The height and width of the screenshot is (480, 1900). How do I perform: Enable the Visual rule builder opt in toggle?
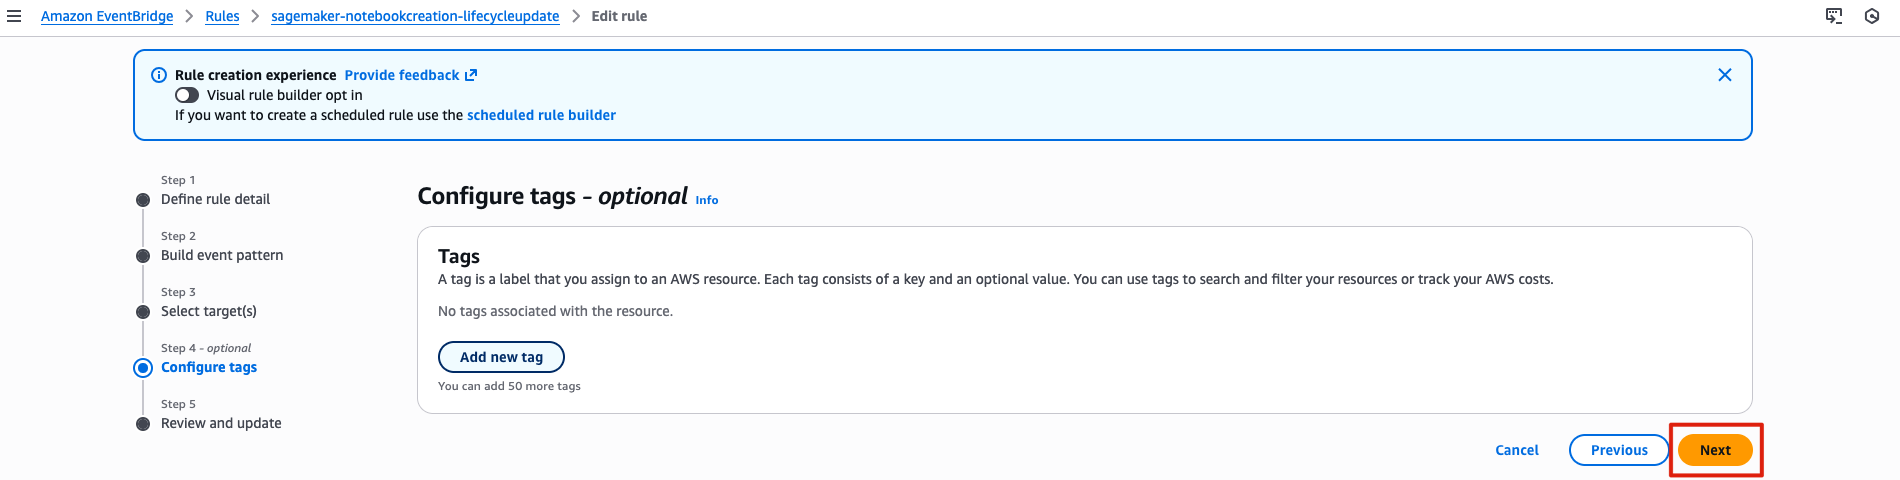click(x=187, y=95)
